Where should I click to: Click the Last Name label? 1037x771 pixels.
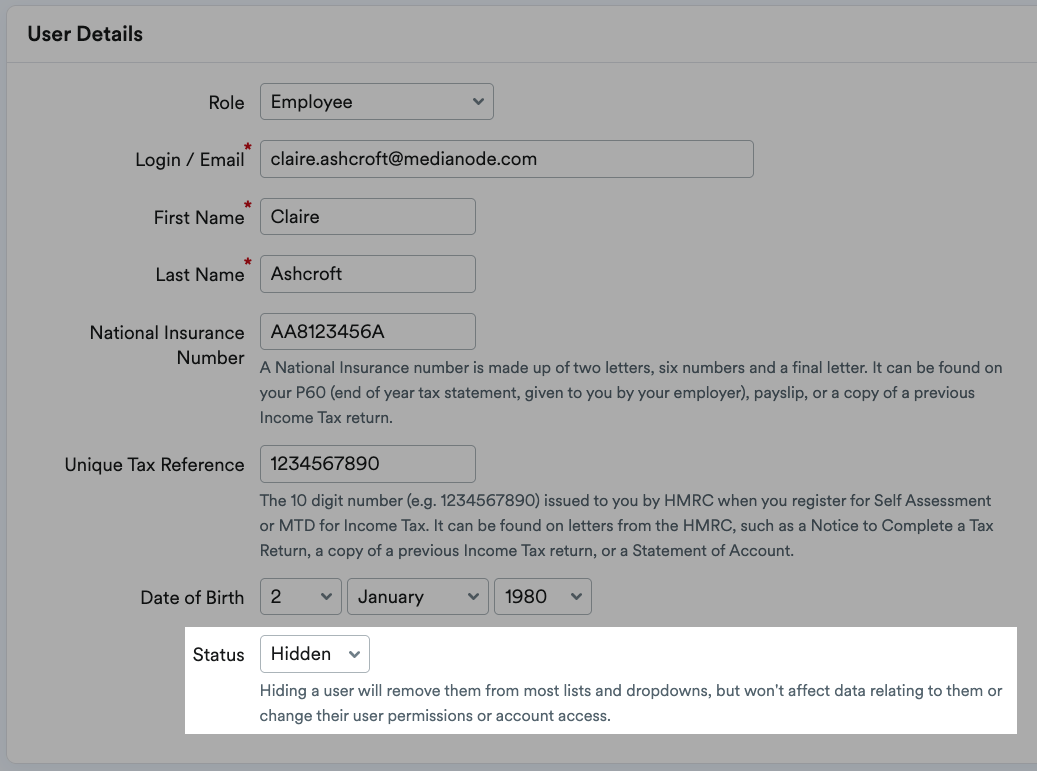(200, 274)
